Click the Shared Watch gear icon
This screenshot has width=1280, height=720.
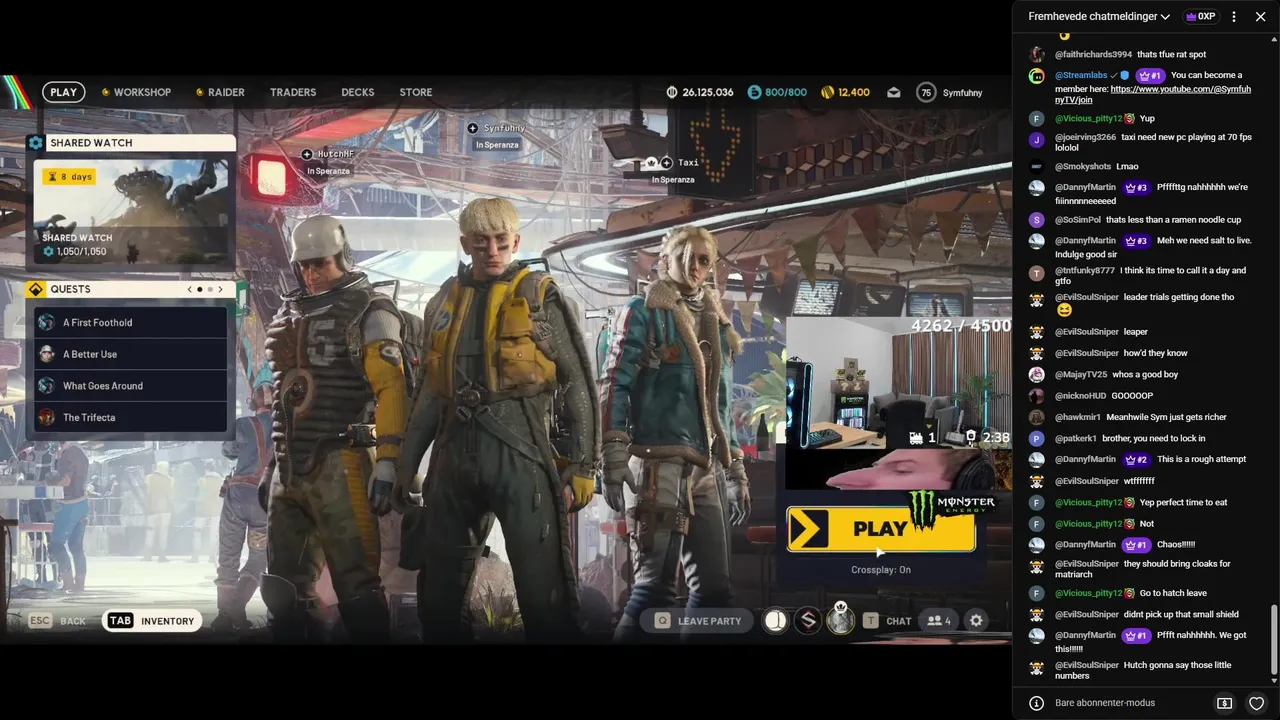point(36,143)
